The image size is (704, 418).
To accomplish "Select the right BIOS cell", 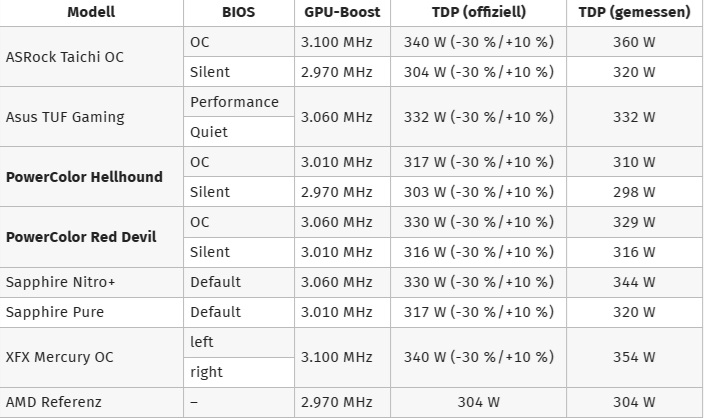I will pyautogui.click(x=206, y=372).
